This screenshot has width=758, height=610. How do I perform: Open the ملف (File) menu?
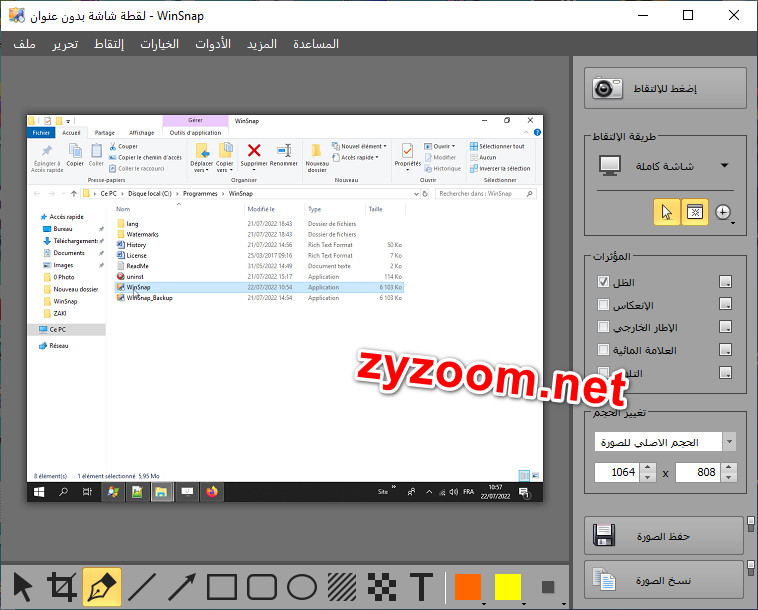click(x=24, y=44)
